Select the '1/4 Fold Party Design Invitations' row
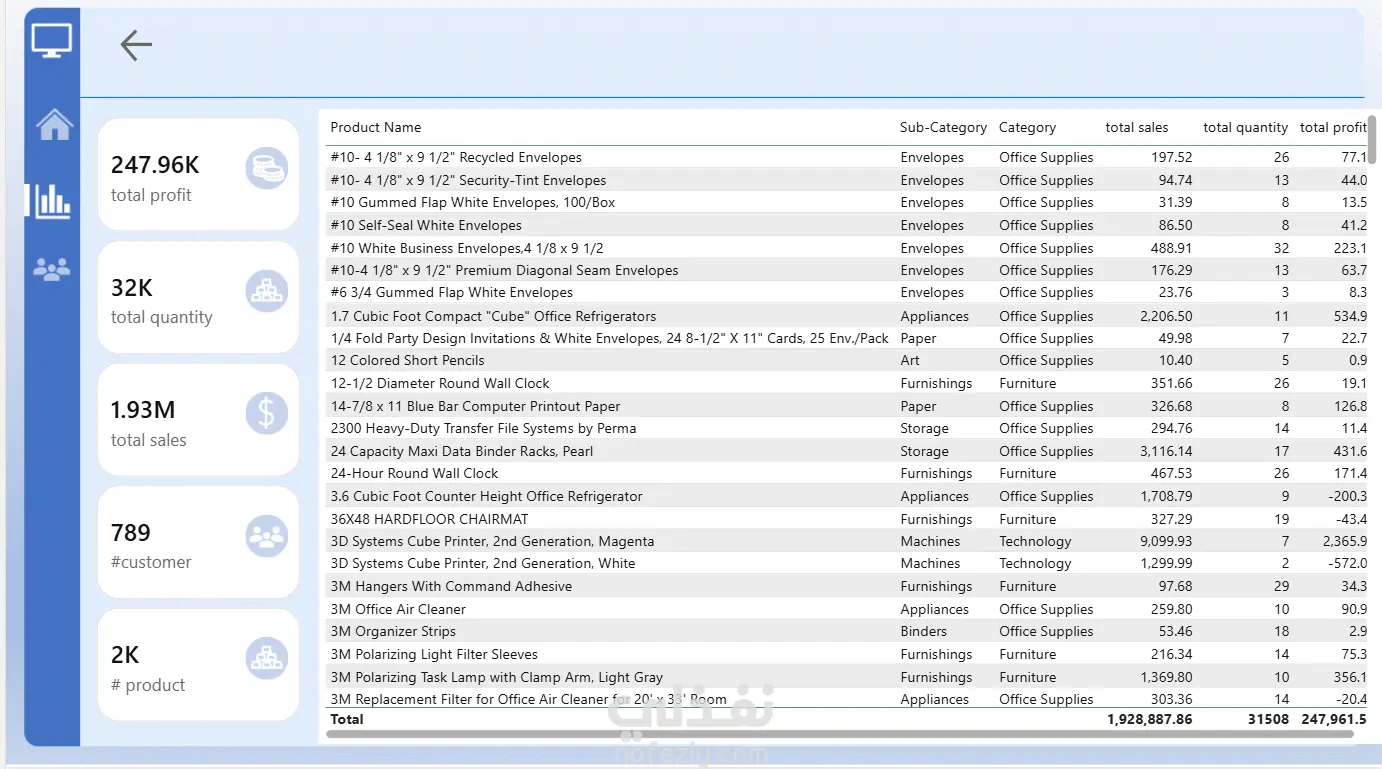1382x769 pixels. 848,338
